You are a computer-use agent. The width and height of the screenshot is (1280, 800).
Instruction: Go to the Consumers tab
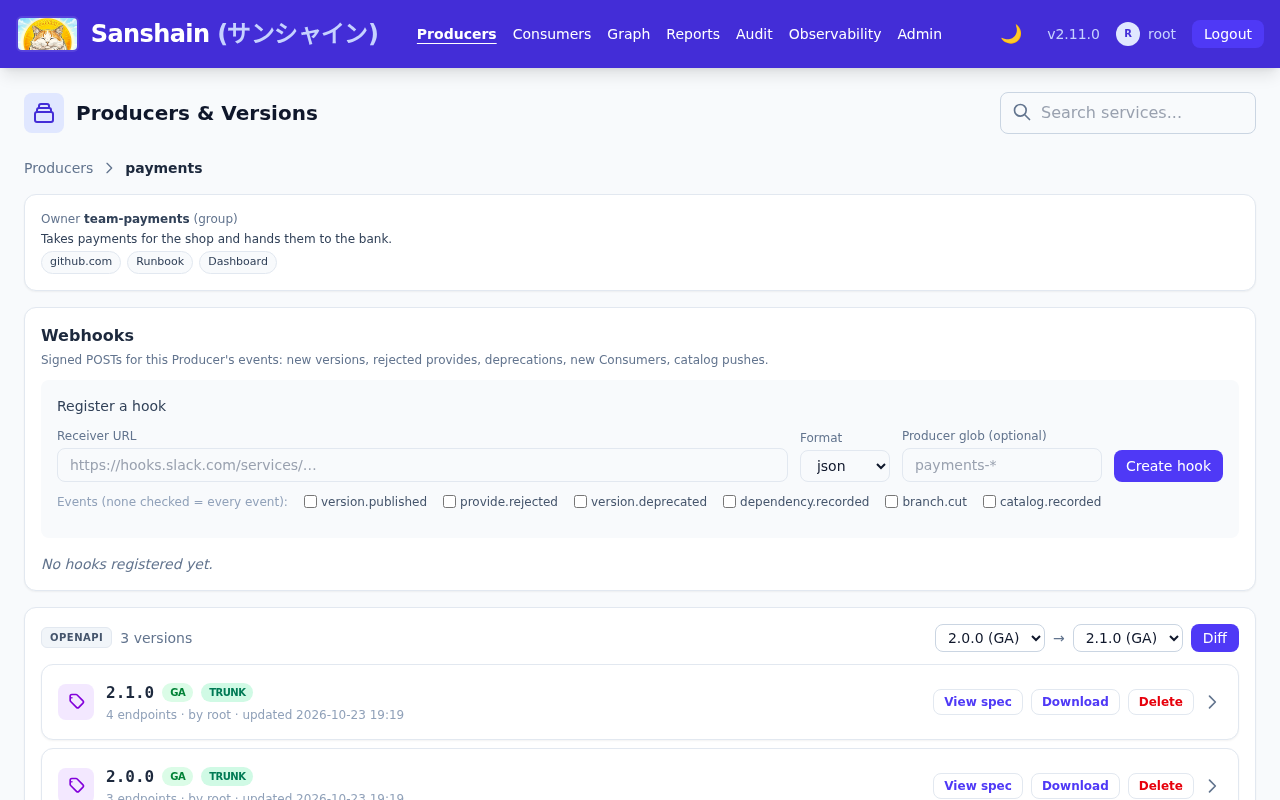552,34
